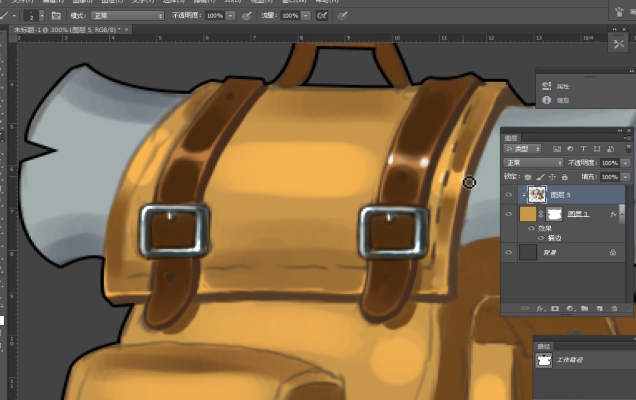Select the 工作路径 work path row
Screen dimensions: 636x400
pyautogui.click(x=584, y=360)
